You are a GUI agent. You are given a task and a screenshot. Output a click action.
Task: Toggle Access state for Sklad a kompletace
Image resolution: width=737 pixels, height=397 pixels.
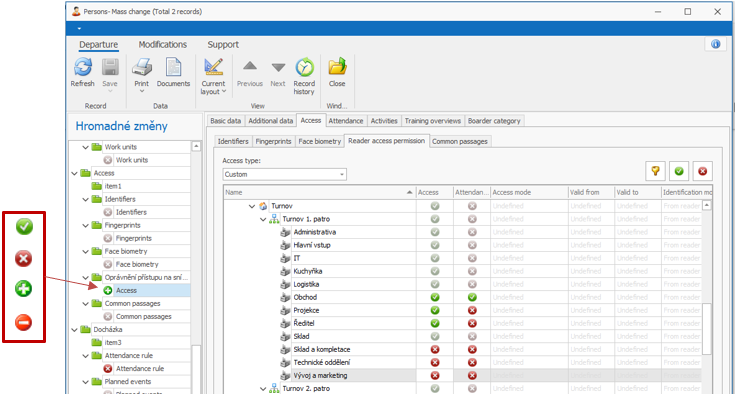[435, 350]
